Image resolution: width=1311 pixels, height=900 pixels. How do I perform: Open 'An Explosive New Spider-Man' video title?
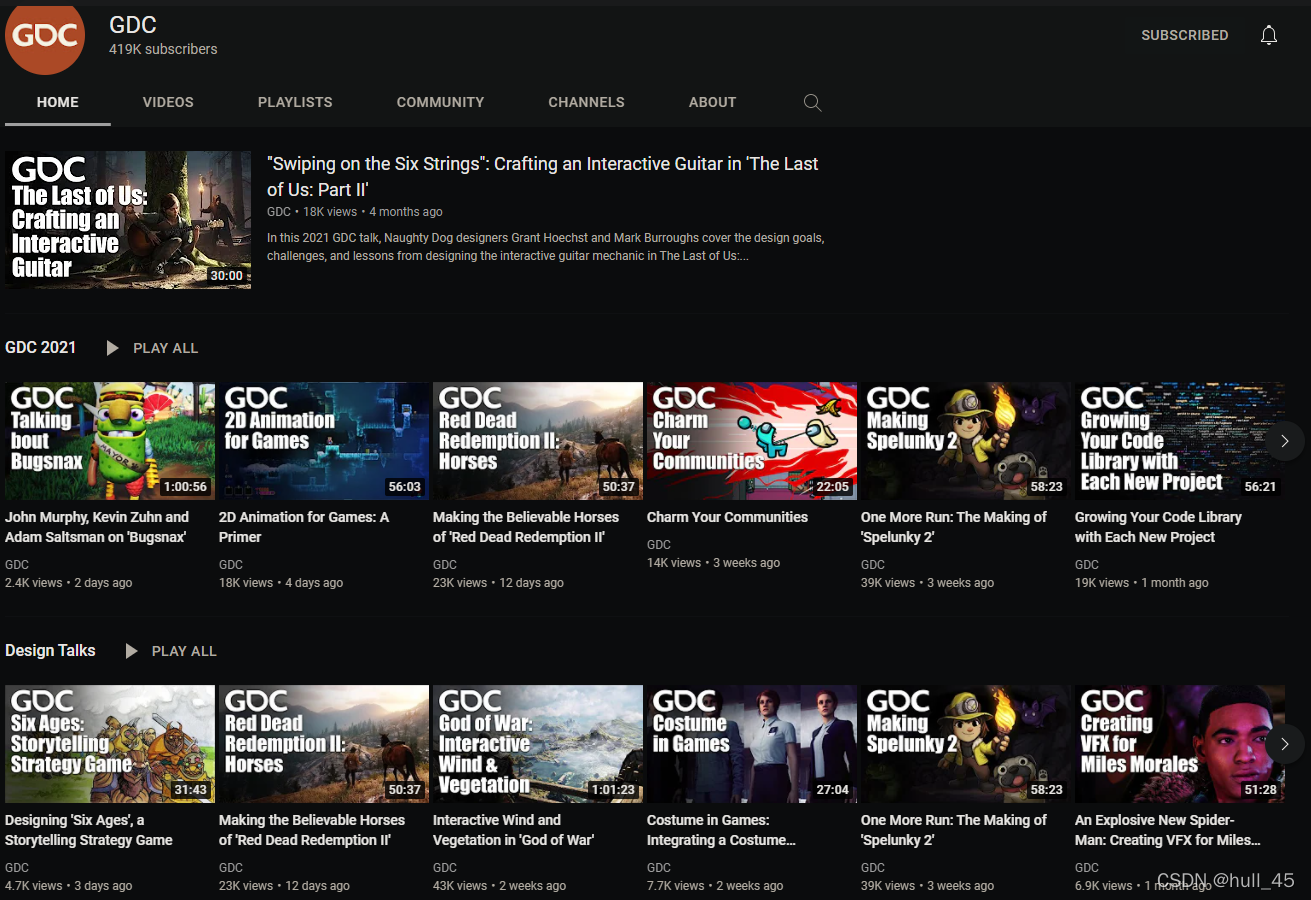(x=1168, y=830)
